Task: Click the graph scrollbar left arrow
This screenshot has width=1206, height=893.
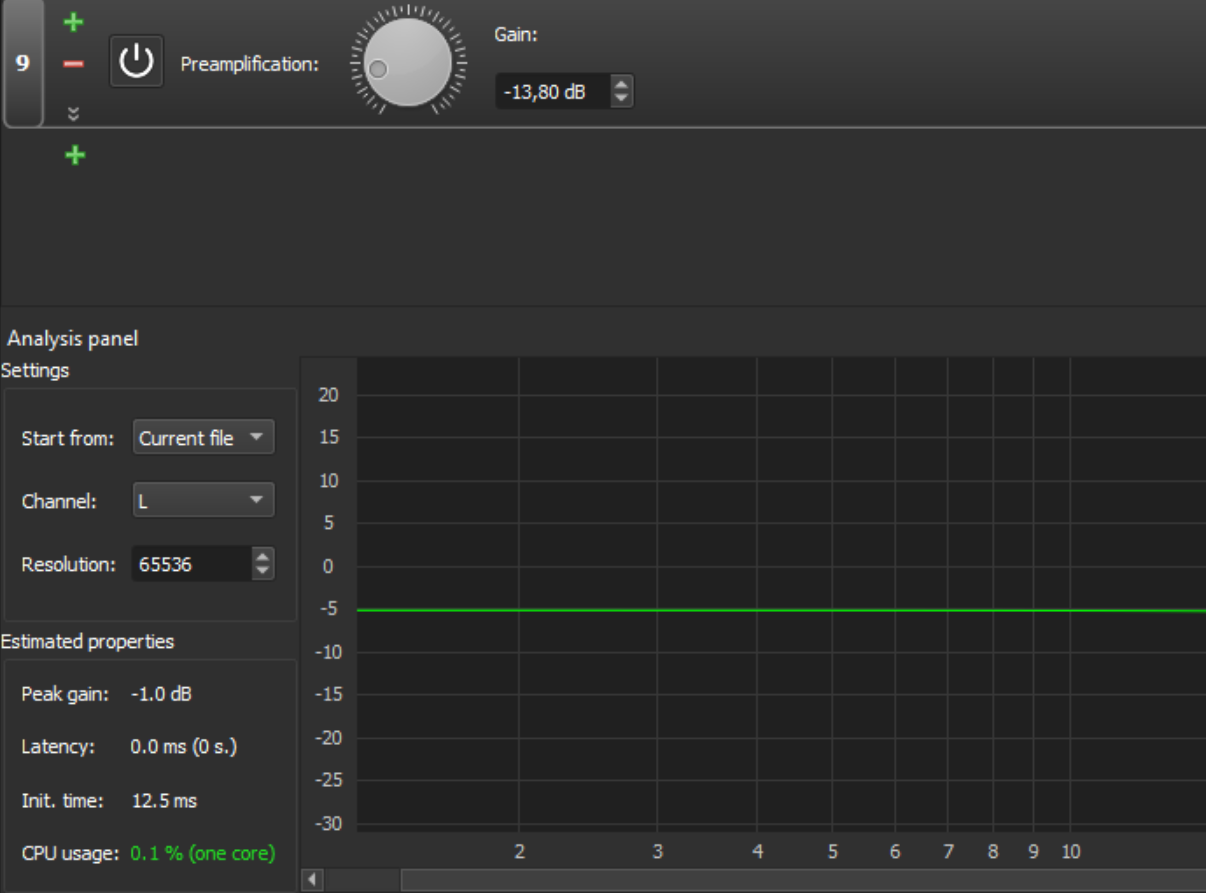Action: (x=312, y=880)
